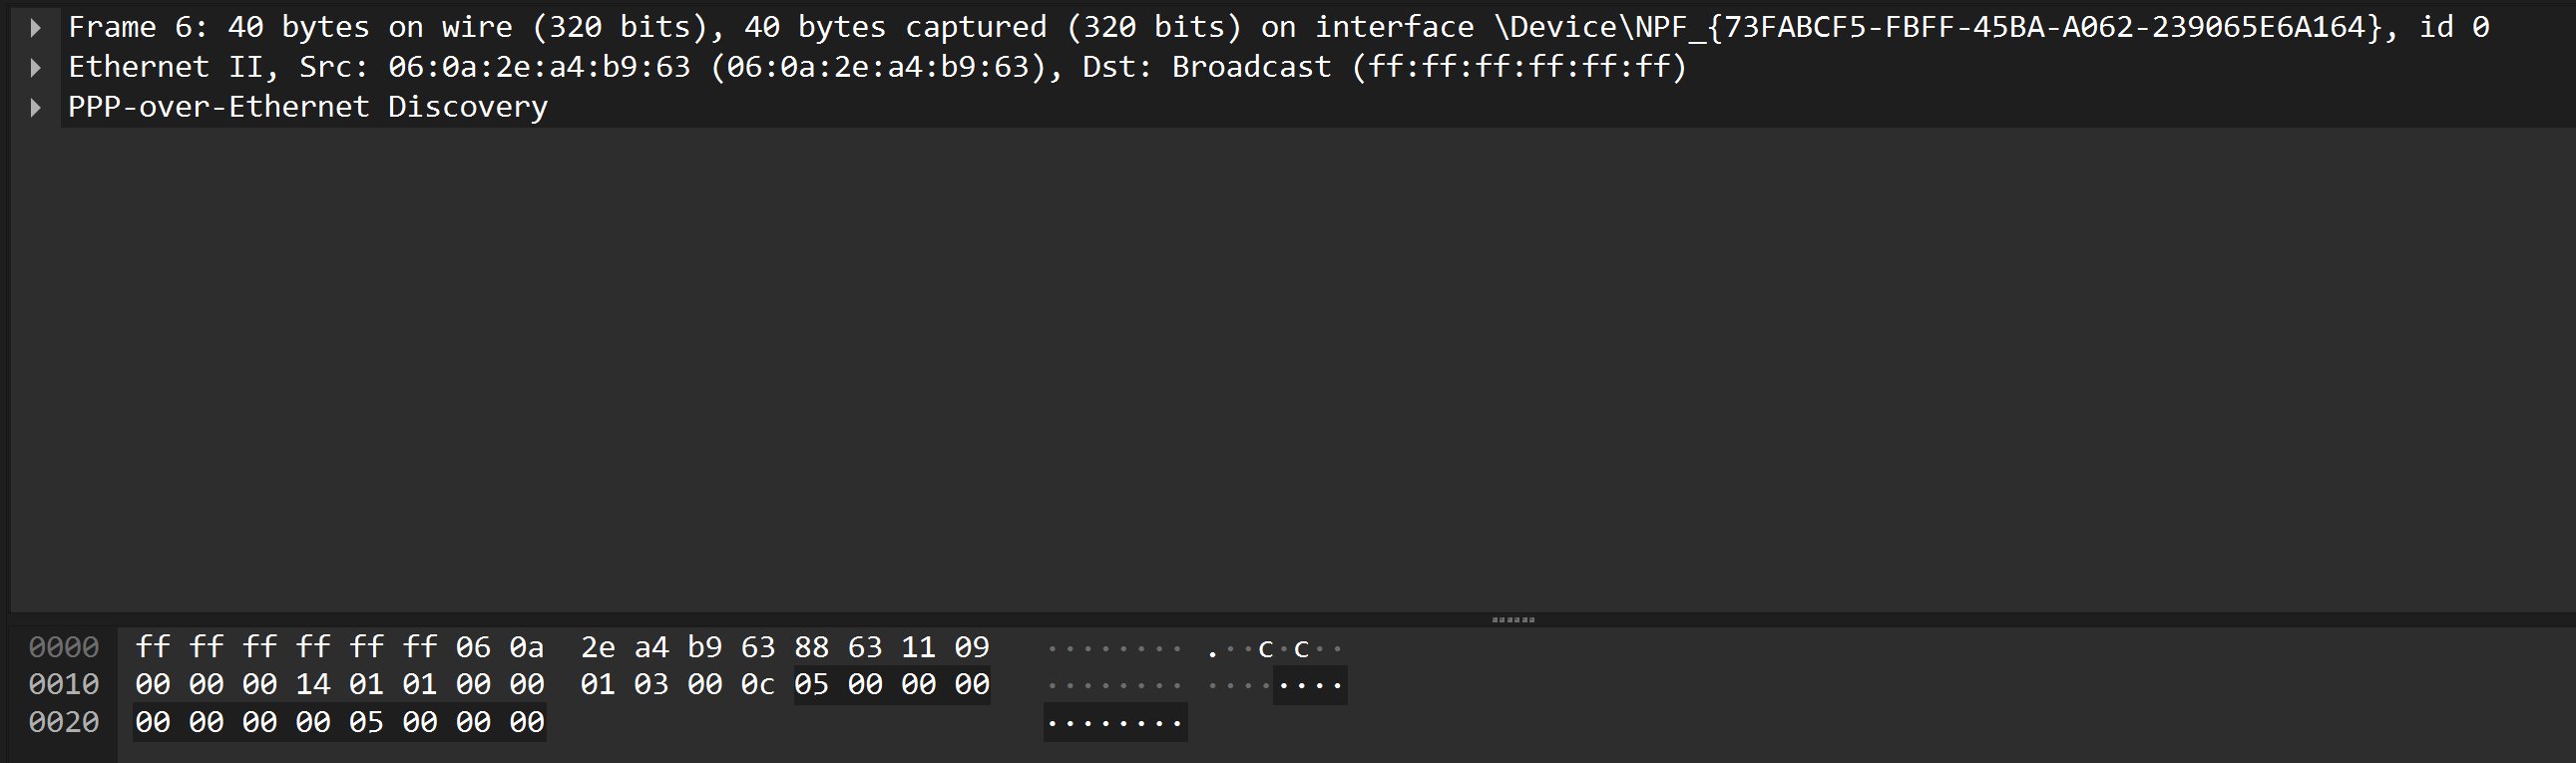The height and width of the screenshot is (763, 2576).
Task: Click the highlighted 05 byte in row 0020
Action: tap(366, 722)
